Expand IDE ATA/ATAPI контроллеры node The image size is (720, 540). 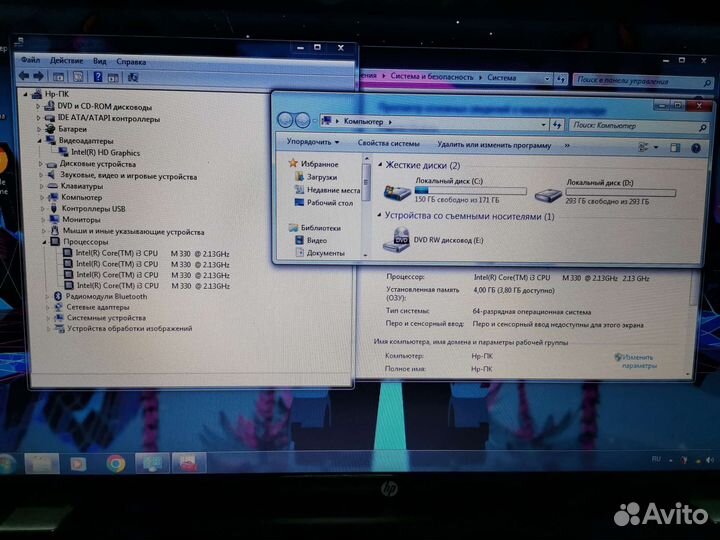point(39,118)
